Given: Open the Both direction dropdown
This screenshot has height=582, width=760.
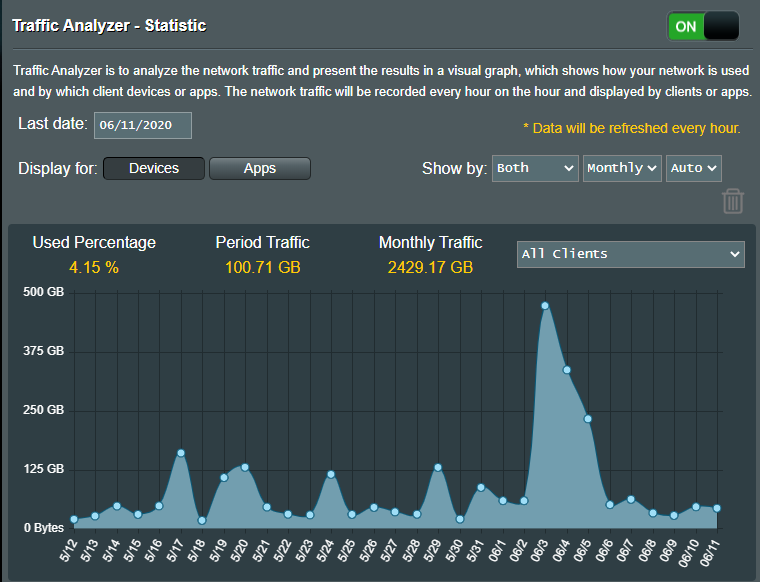Looking at the screenshot, I should pos(535,168).
